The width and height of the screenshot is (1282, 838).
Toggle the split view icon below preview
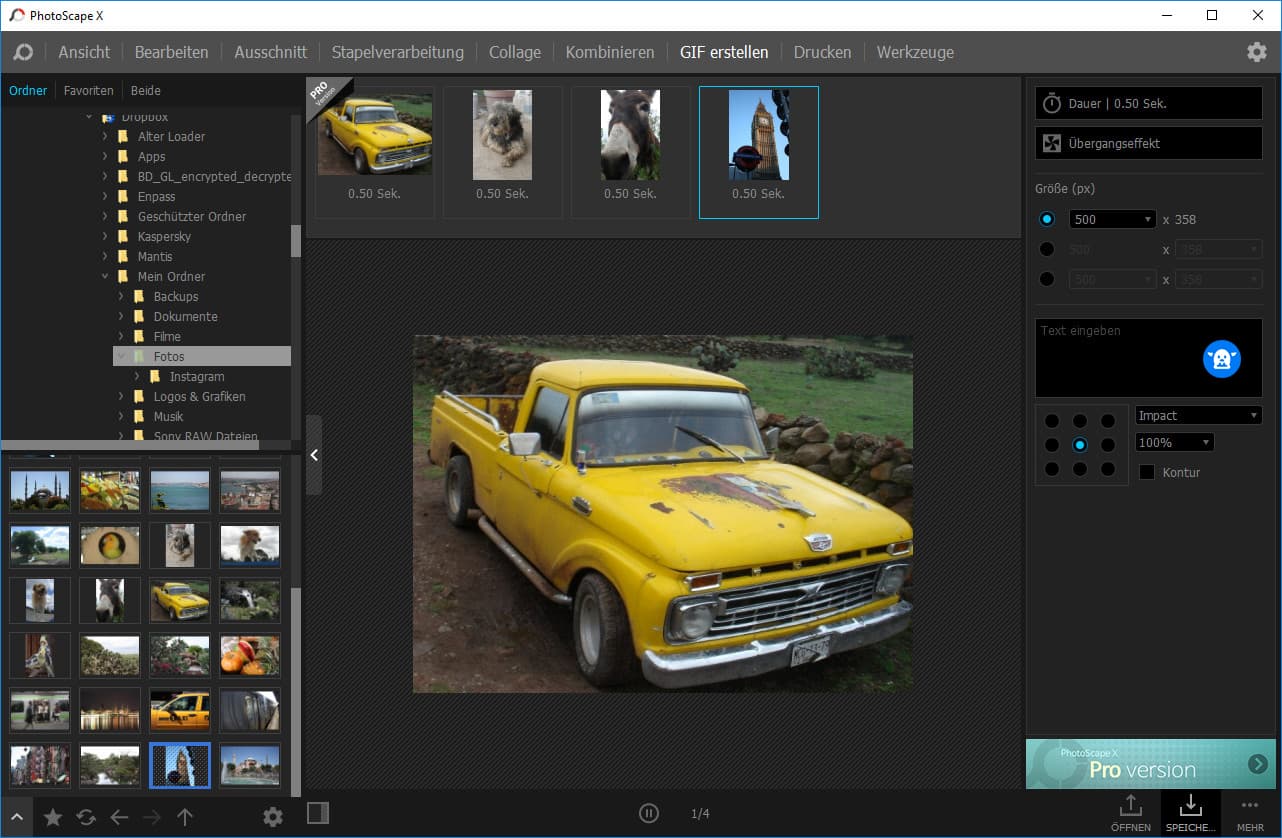pos(318,813)
